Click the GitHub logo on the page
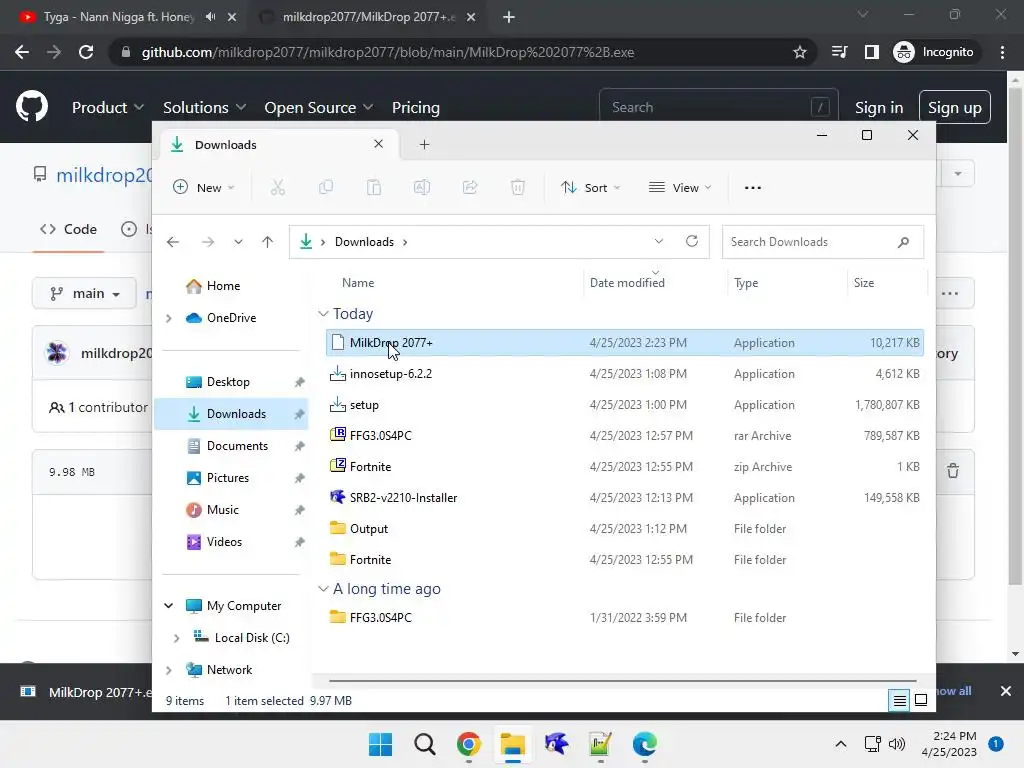The width and height of the screenshot is (1024, 768). coord(32,106)
